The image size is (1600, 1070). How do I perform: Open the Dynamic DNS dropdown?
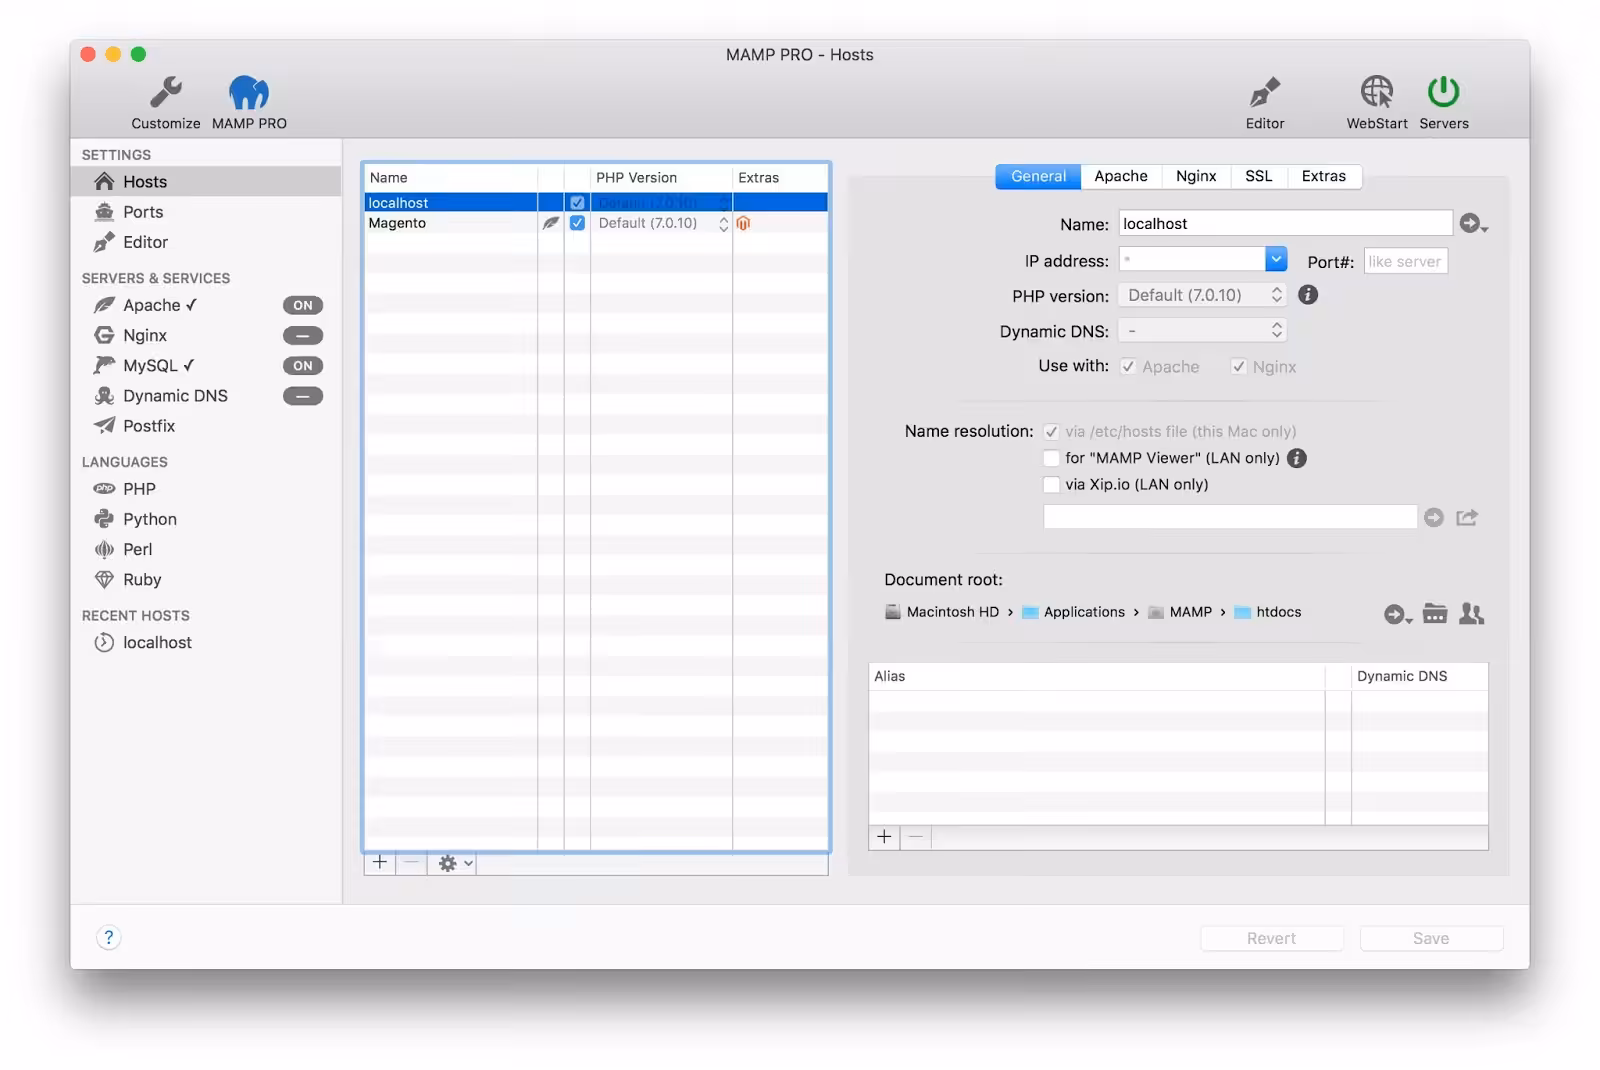pyautogui.click(x=1203, y=330)
